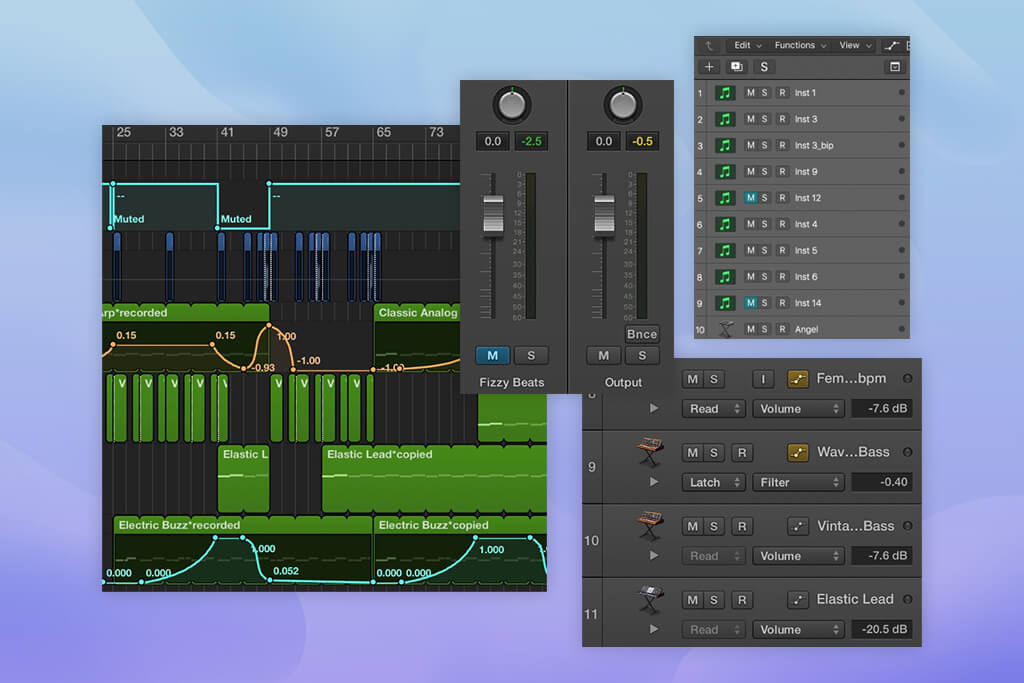Open the View menu
The width and height of the screenshot is (1024, 683).
point(855,46)
